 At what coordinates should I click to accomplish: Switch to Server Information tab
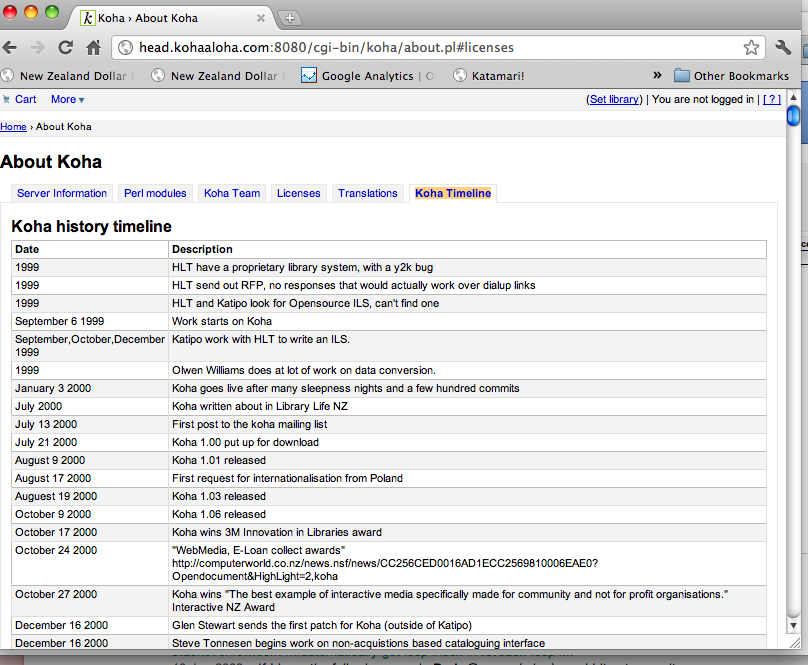(62, 193)
